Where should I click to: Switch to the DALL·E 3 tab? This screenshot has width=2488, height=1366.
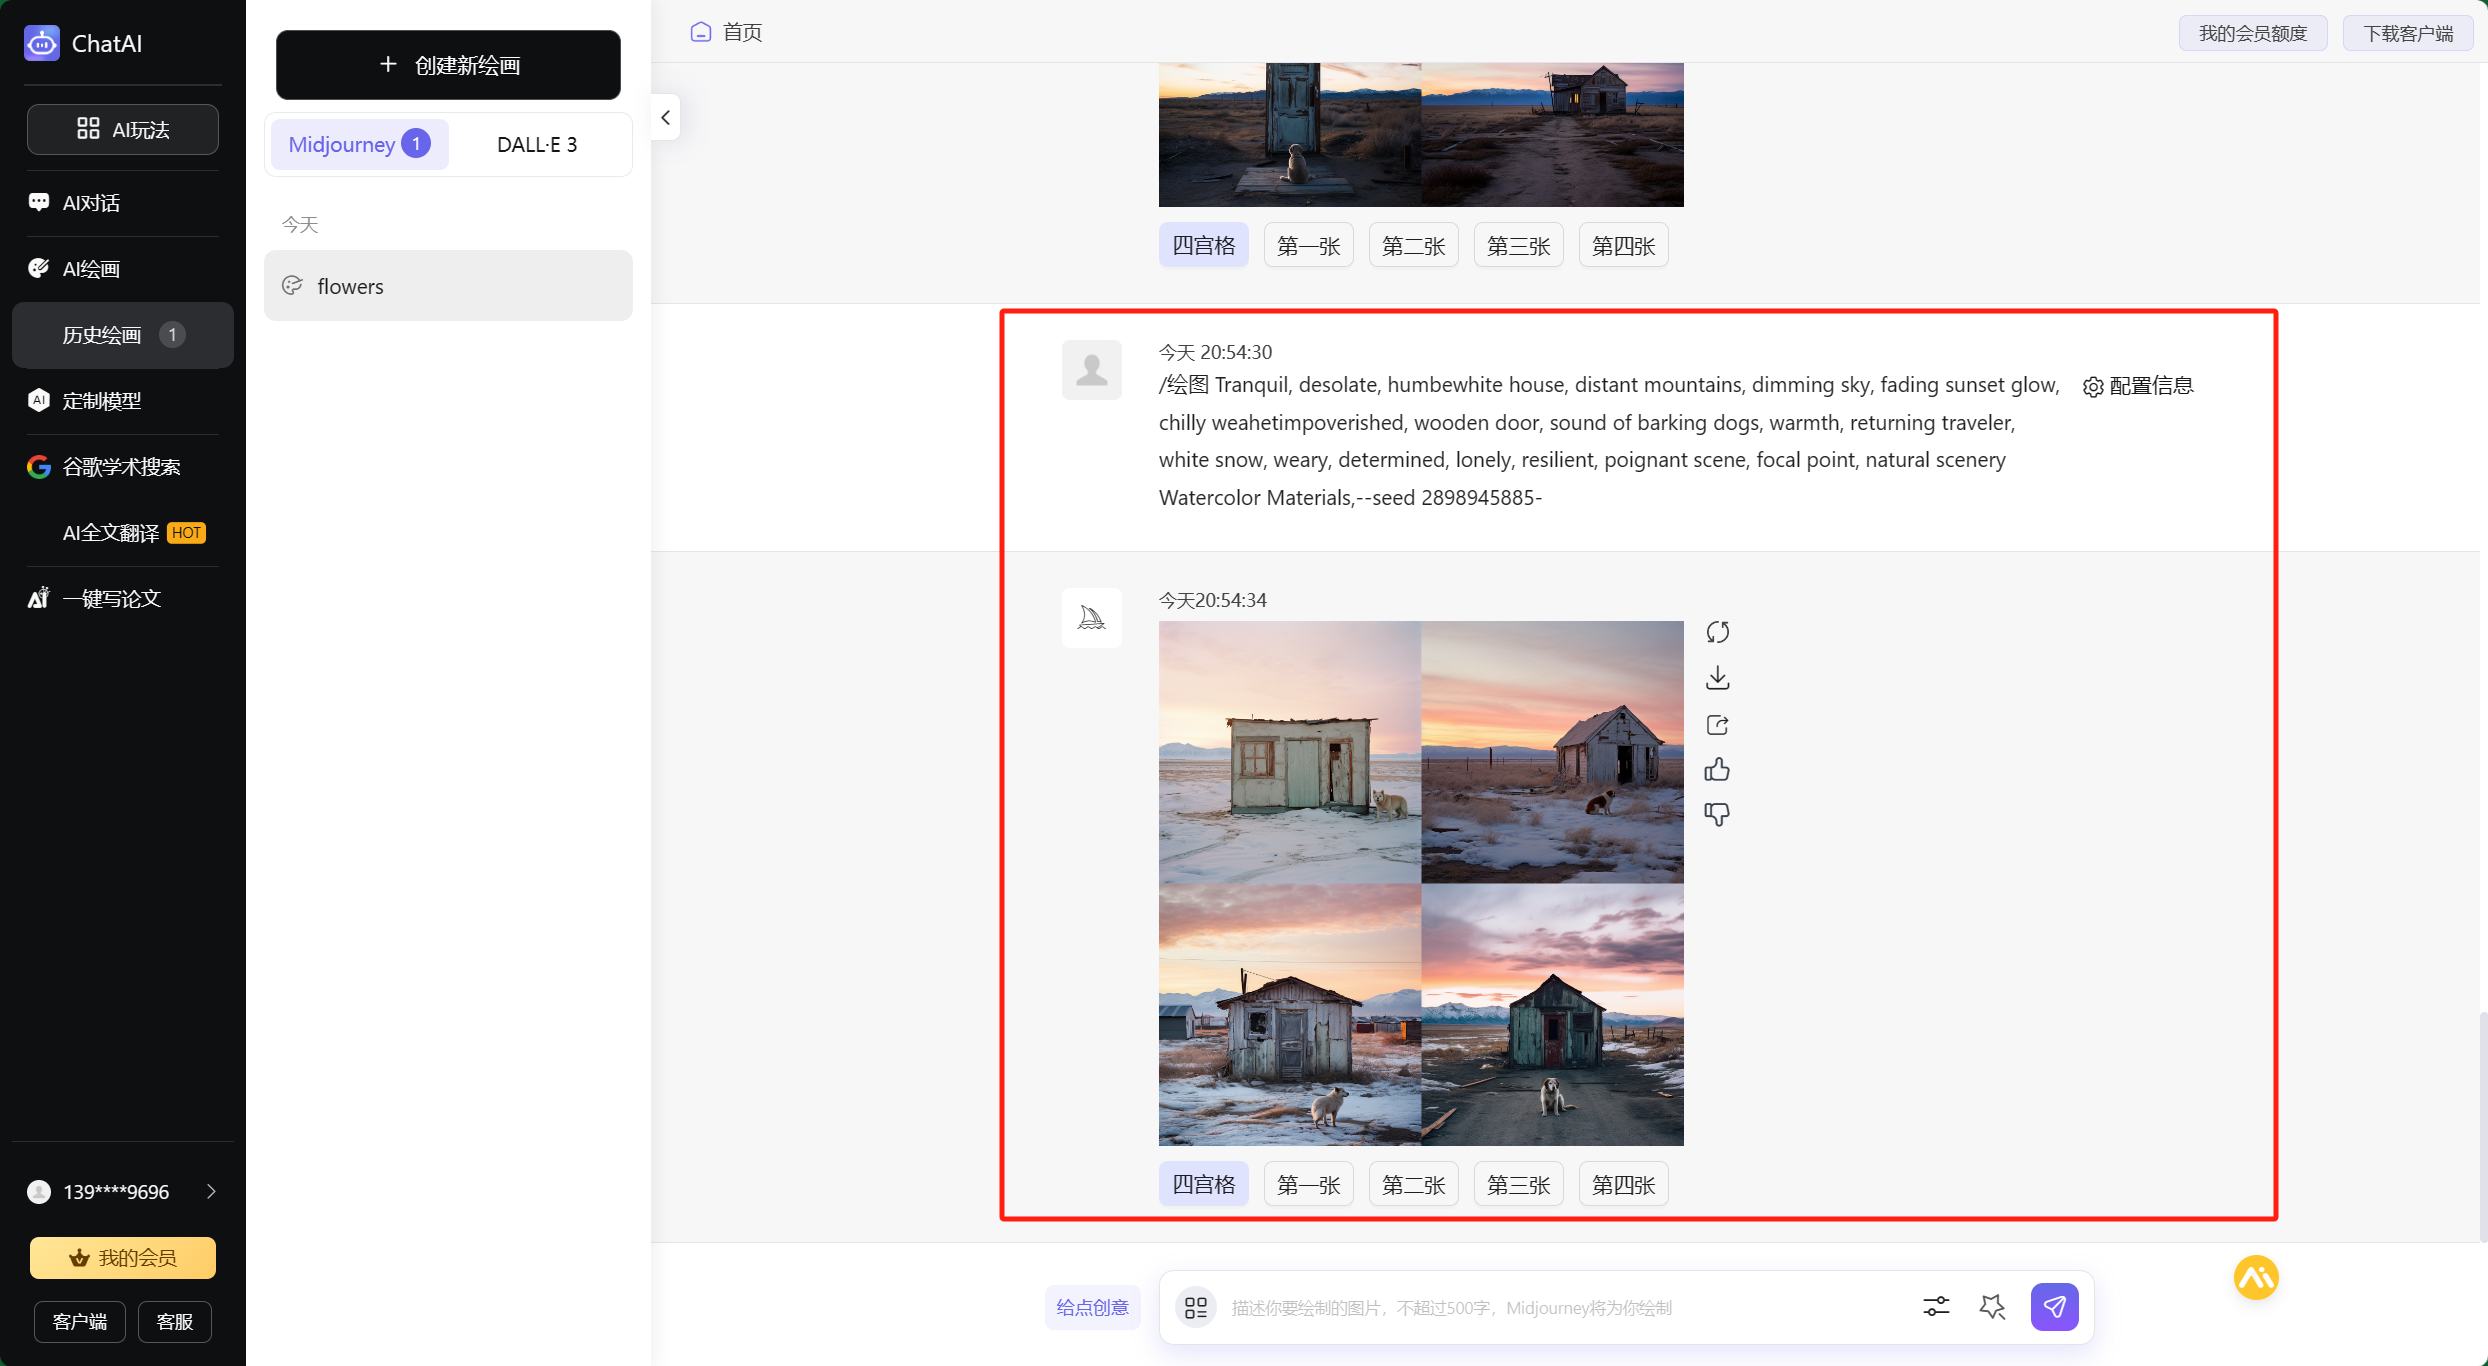(x=537, y=145)
